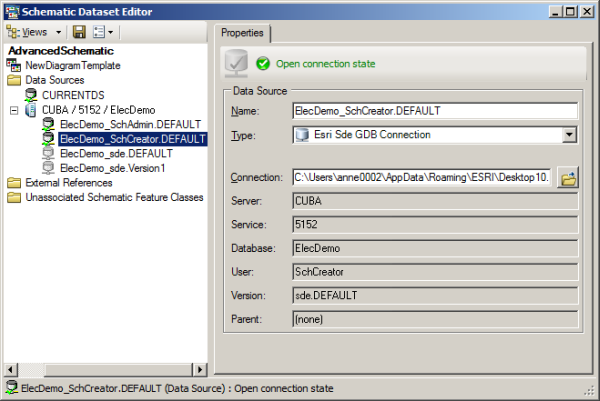Select Unassociated Schematic Feature Classes item

click(x=114, y=197)
